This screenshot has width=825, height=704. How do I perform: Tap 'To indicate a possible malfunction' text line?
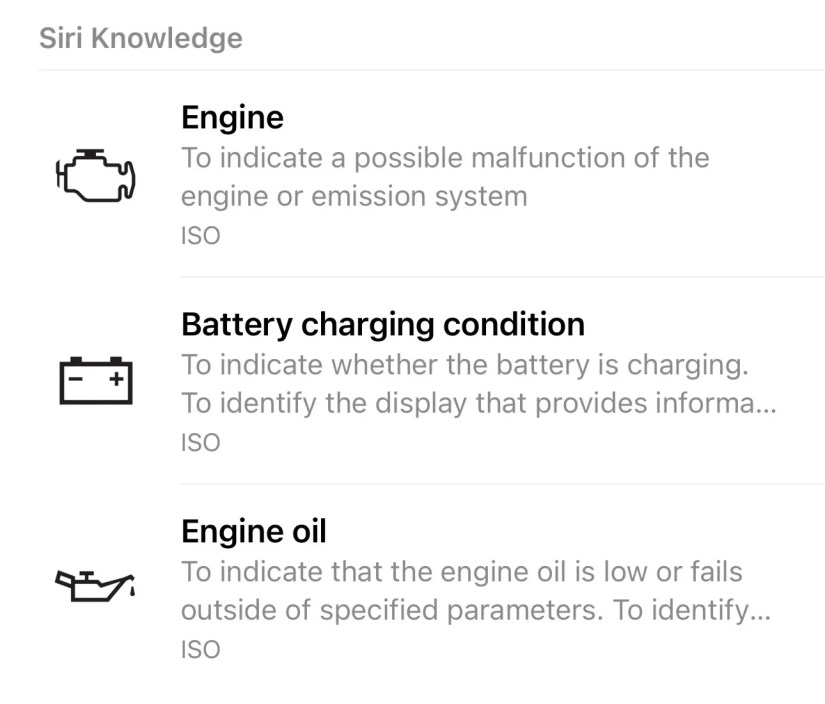click(x=444, y=158)
